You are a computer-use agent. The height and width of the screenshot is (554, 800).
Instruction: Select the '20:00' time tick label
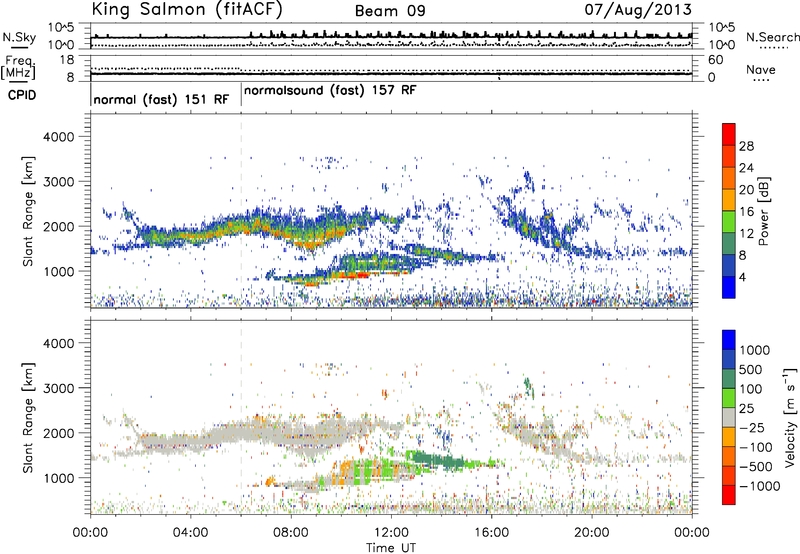click(592, 533)
